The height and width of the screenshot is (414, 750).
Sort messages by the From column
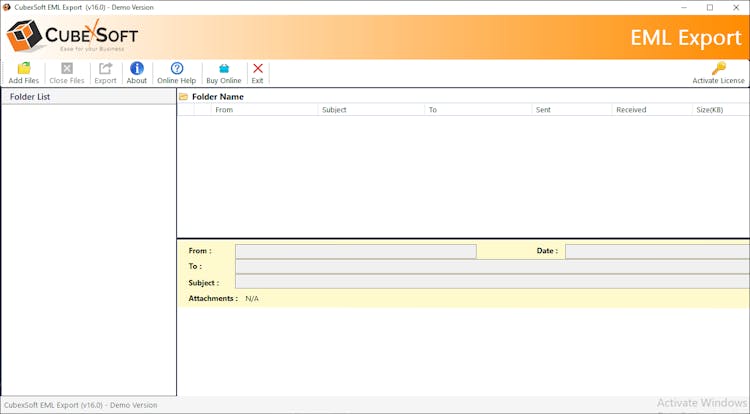(264, 109)
